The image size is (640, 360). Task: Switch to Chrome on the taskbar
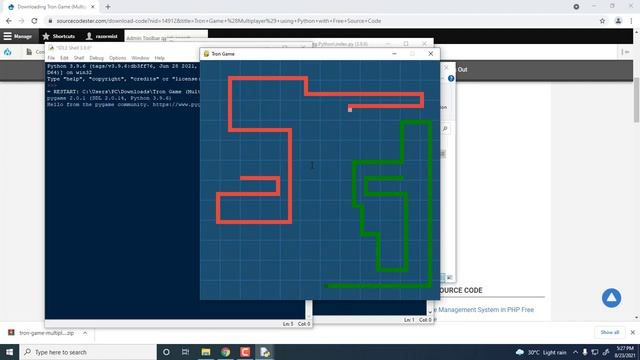225,352
